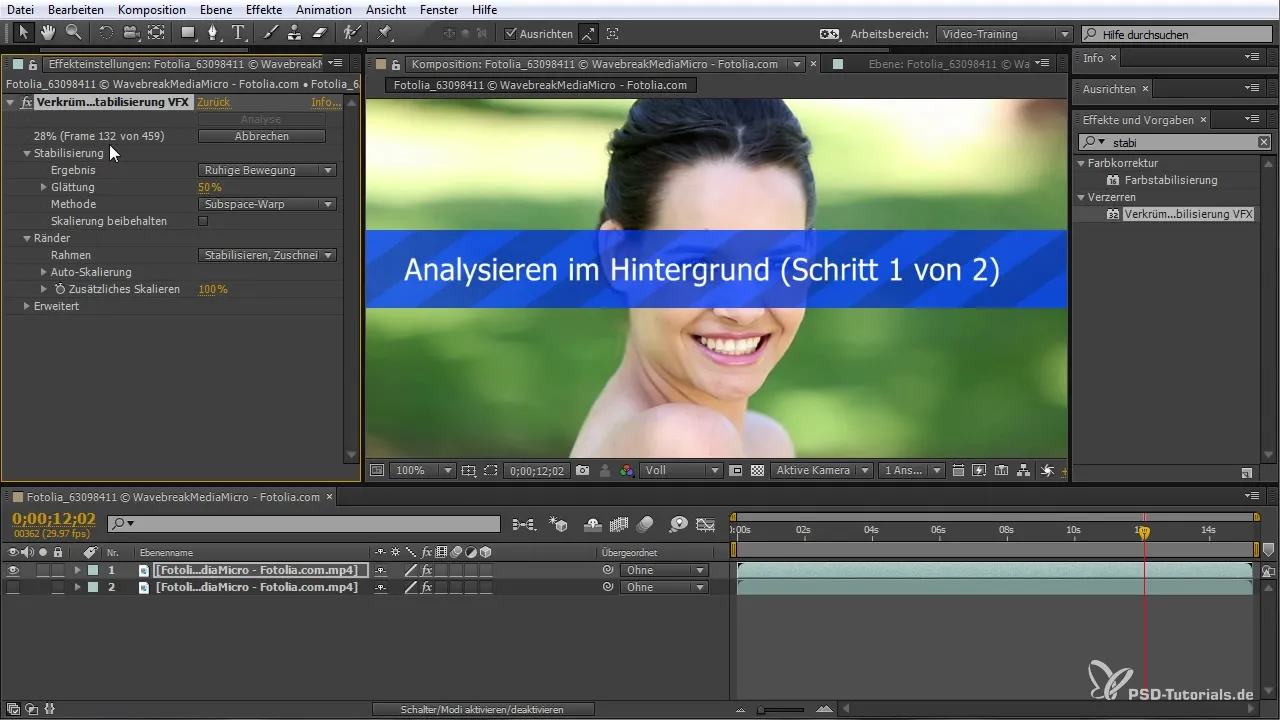1280x720 pixels.
Task: Expand the Auto-Skalierung section
Action: point(44,272)
